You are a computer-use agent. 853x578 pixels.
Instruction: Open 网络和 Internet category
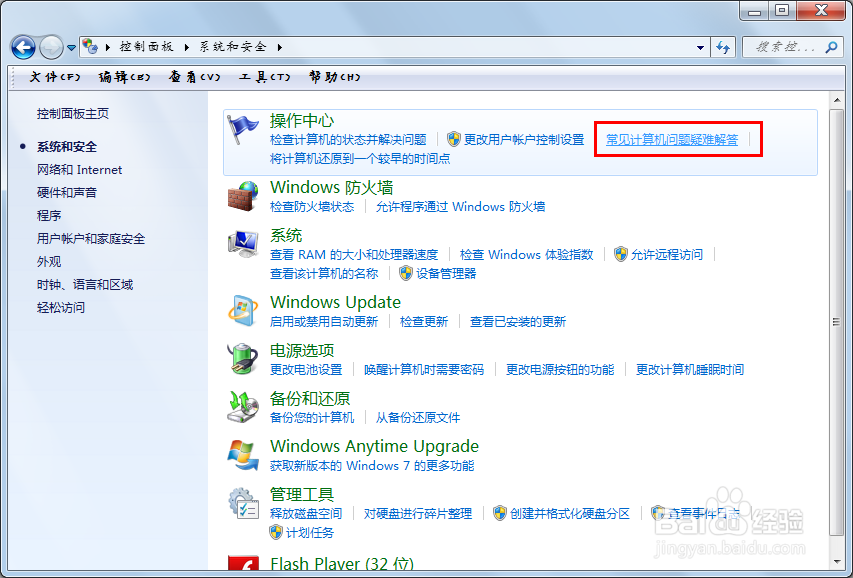(x=79, y=170)
